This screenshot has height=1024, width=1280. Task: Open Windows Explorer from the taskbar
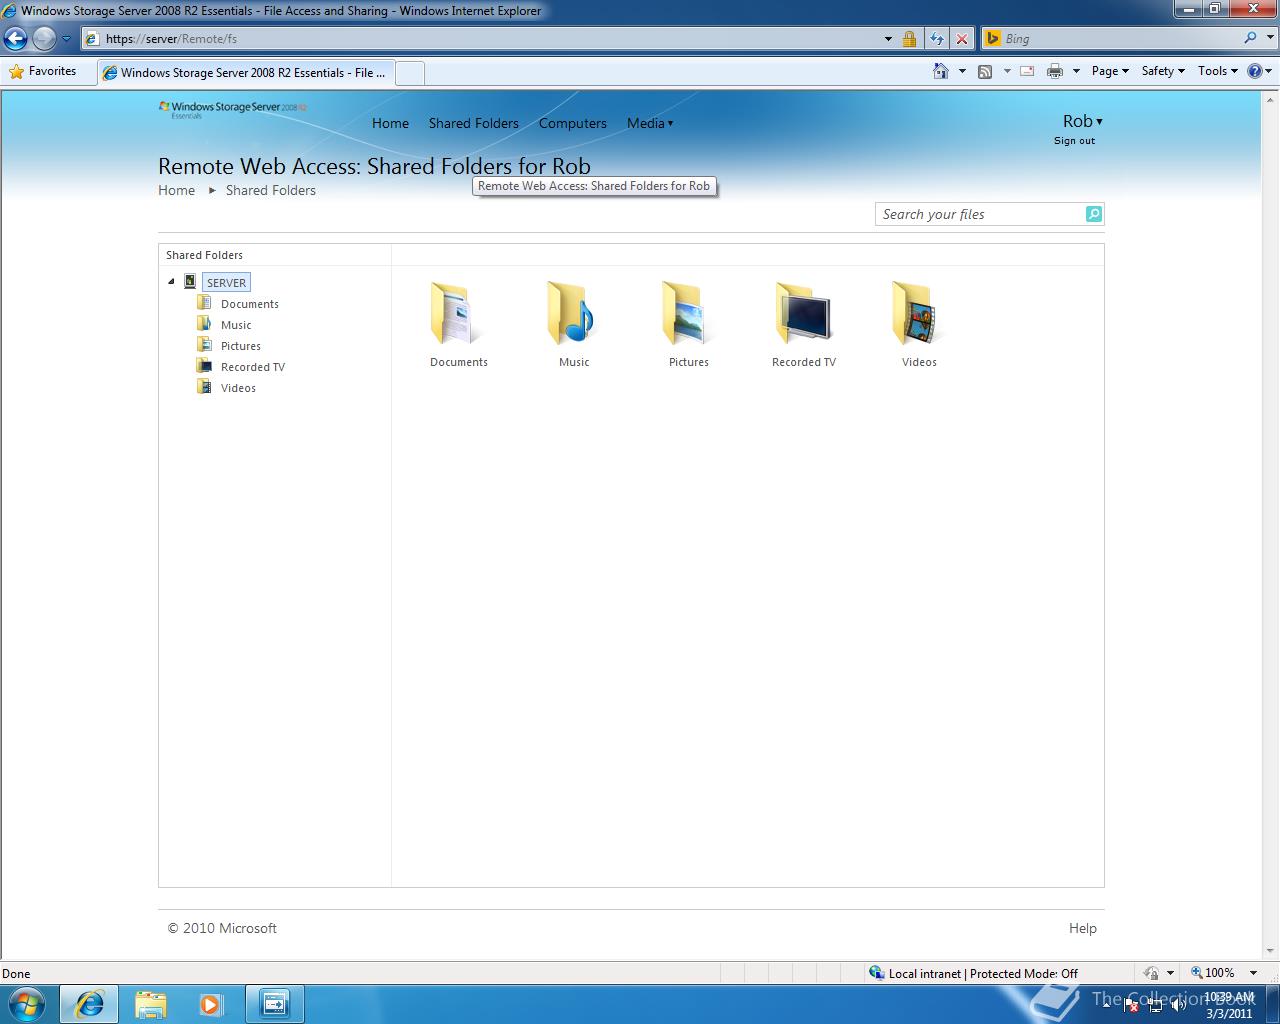click(150, 1004)
